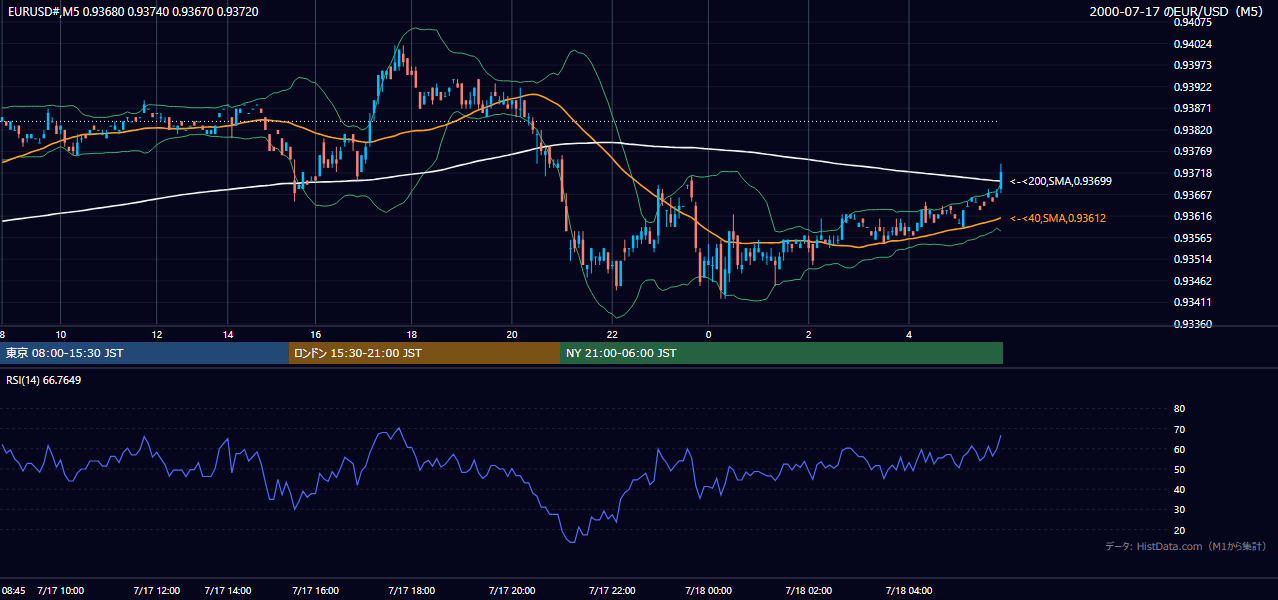
Task: Click the データ: HistData.com source credit
Action: pyautogui.click(x=1186, y=547)
